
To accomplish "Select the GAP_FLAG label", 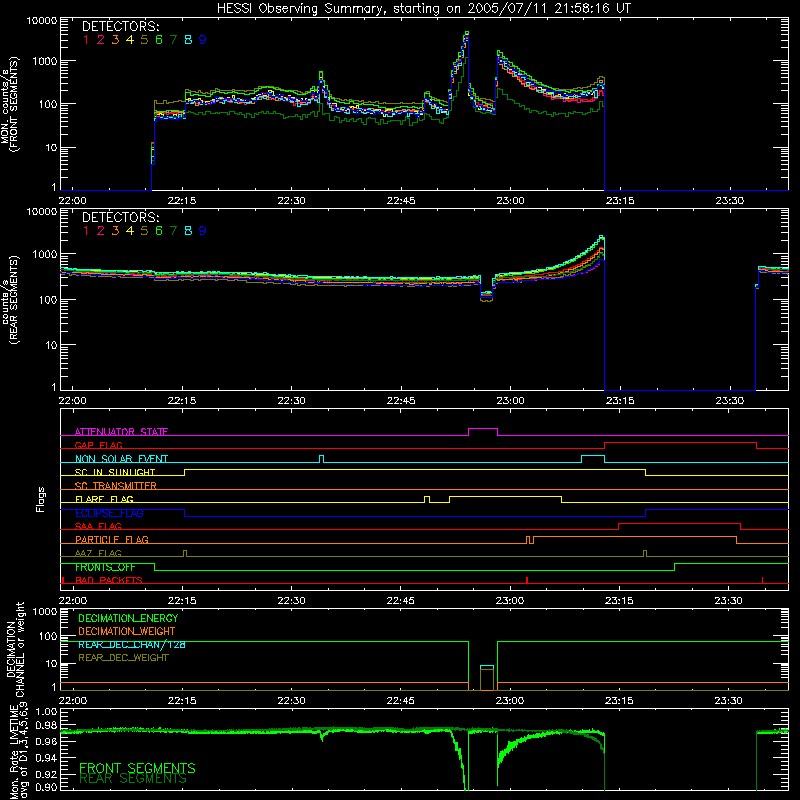I will point(98,445).
